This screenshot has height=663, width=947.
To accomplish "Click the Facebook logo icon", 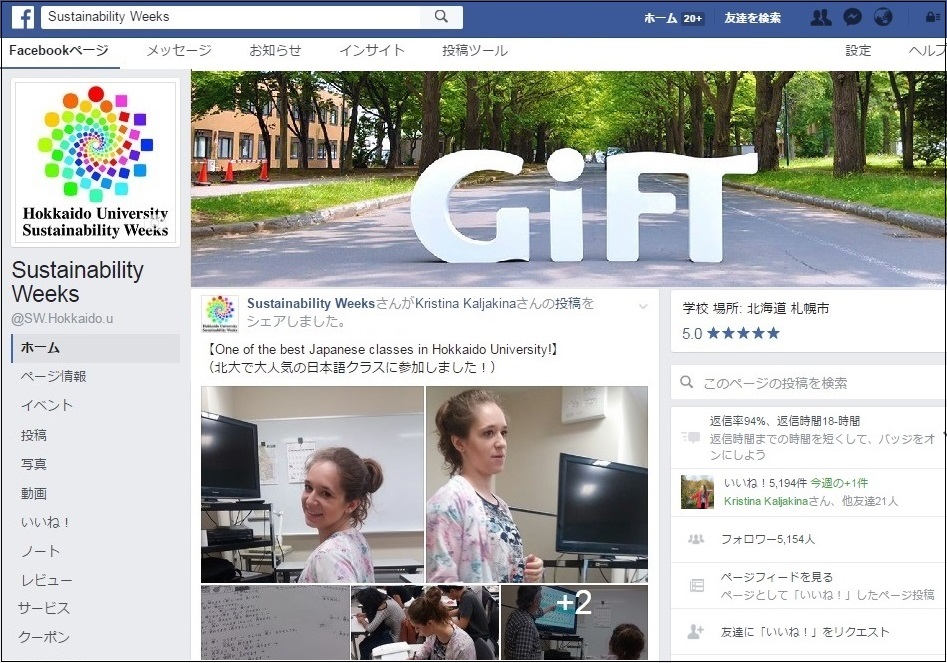I will (x=23, y=17).
